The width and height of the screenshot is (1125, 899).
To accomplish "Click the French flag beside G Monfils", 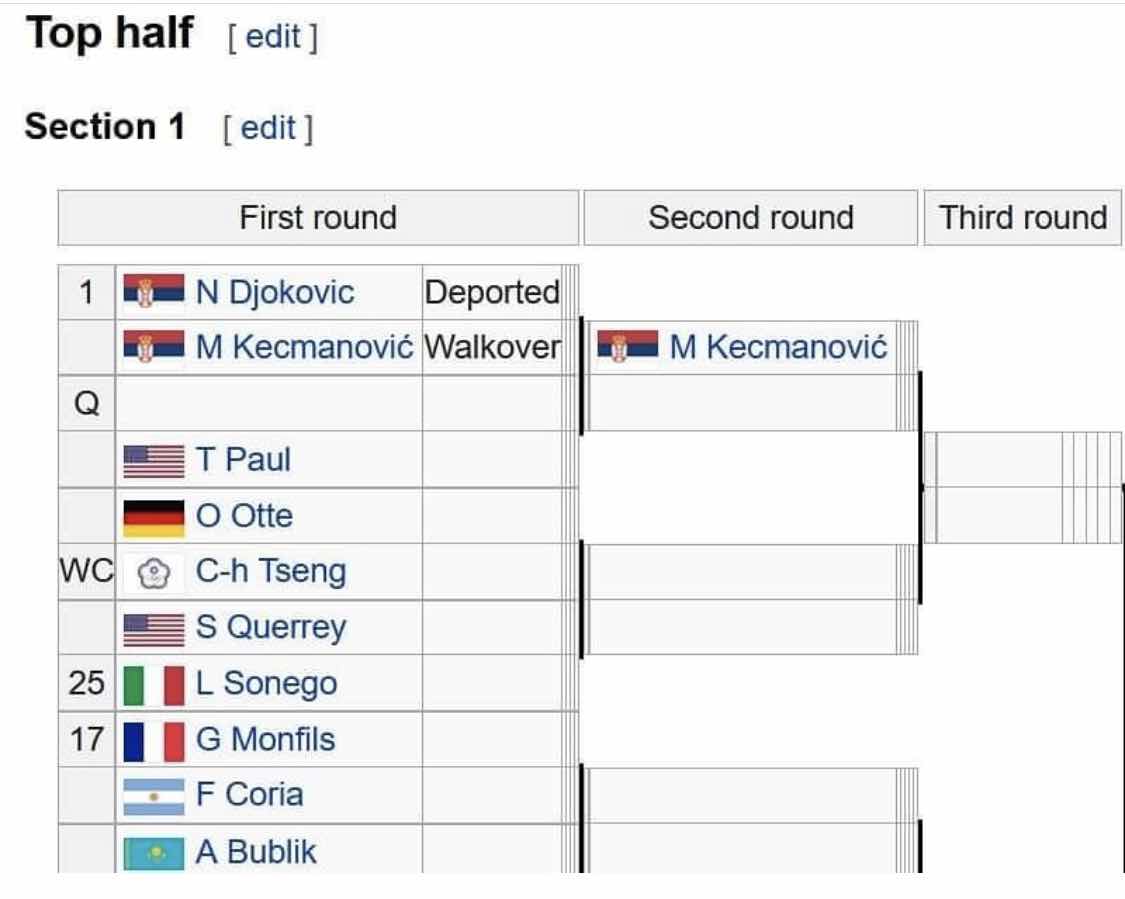I will (x=154, y=741).
